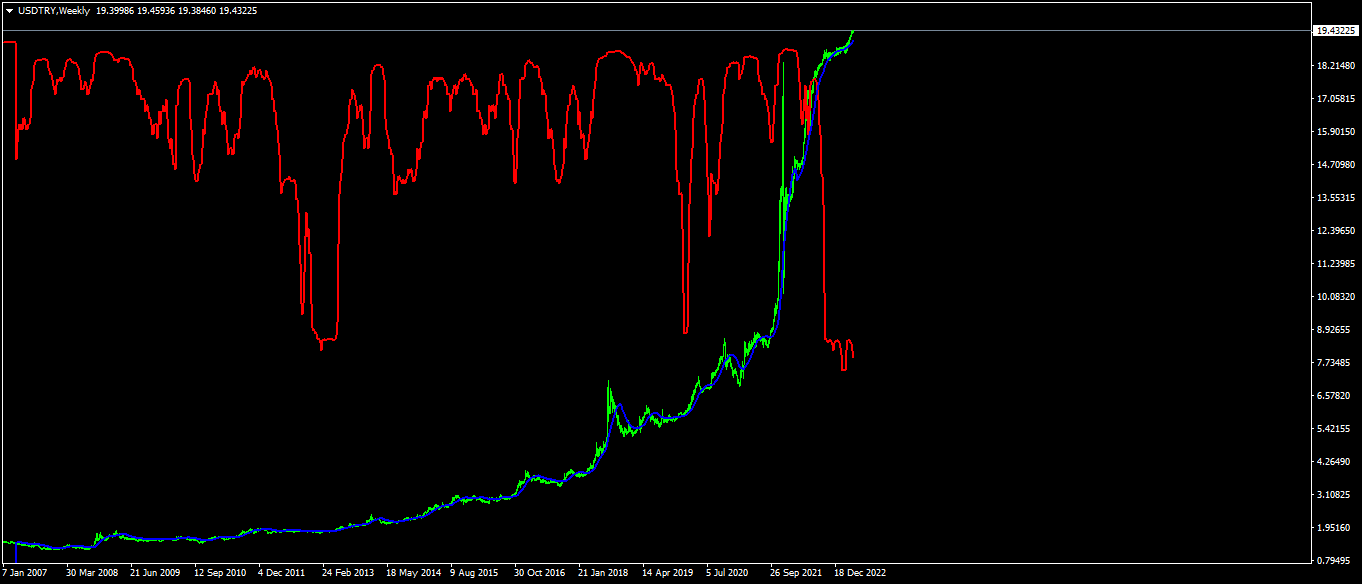
Task: Click the 7 Jan 2007 date label
Action: click(25, 574)
